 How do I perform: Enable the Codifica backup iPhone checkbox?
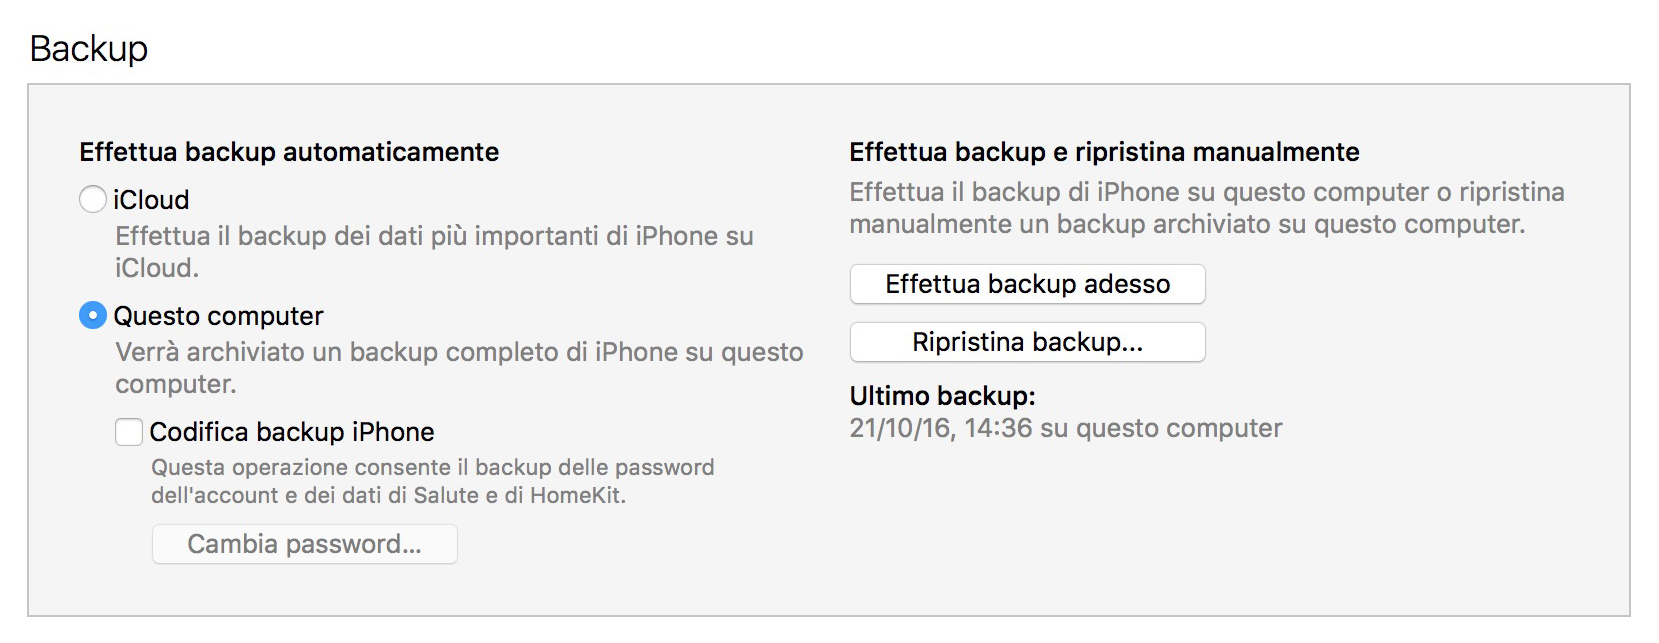pos(129,432)
